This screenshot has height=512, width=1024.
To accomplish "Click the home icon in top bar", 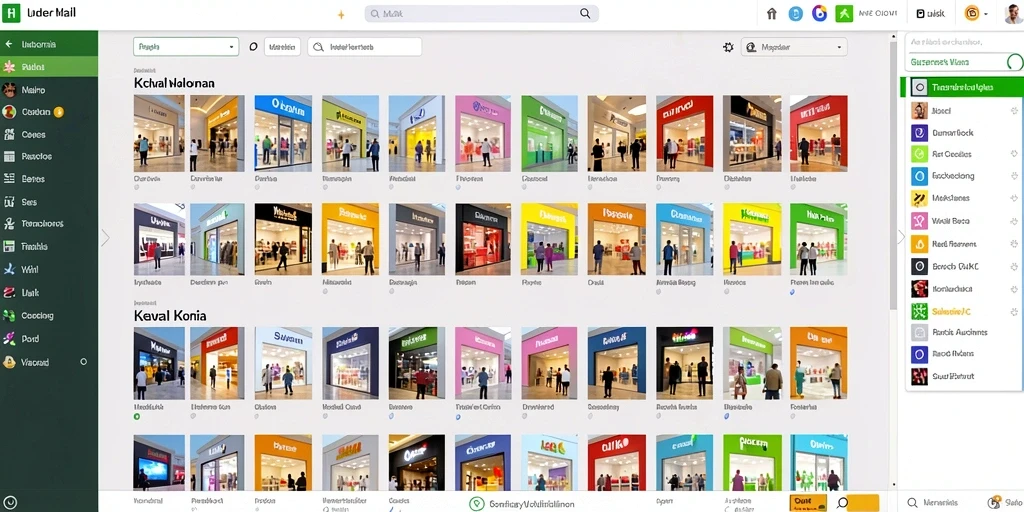I will (771, 14).
